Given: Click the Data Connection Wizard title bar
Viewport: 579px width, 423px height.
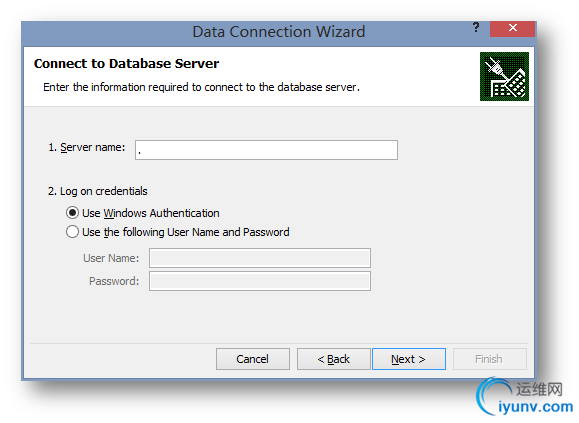Looking at the screenshot, I should 278,32.
